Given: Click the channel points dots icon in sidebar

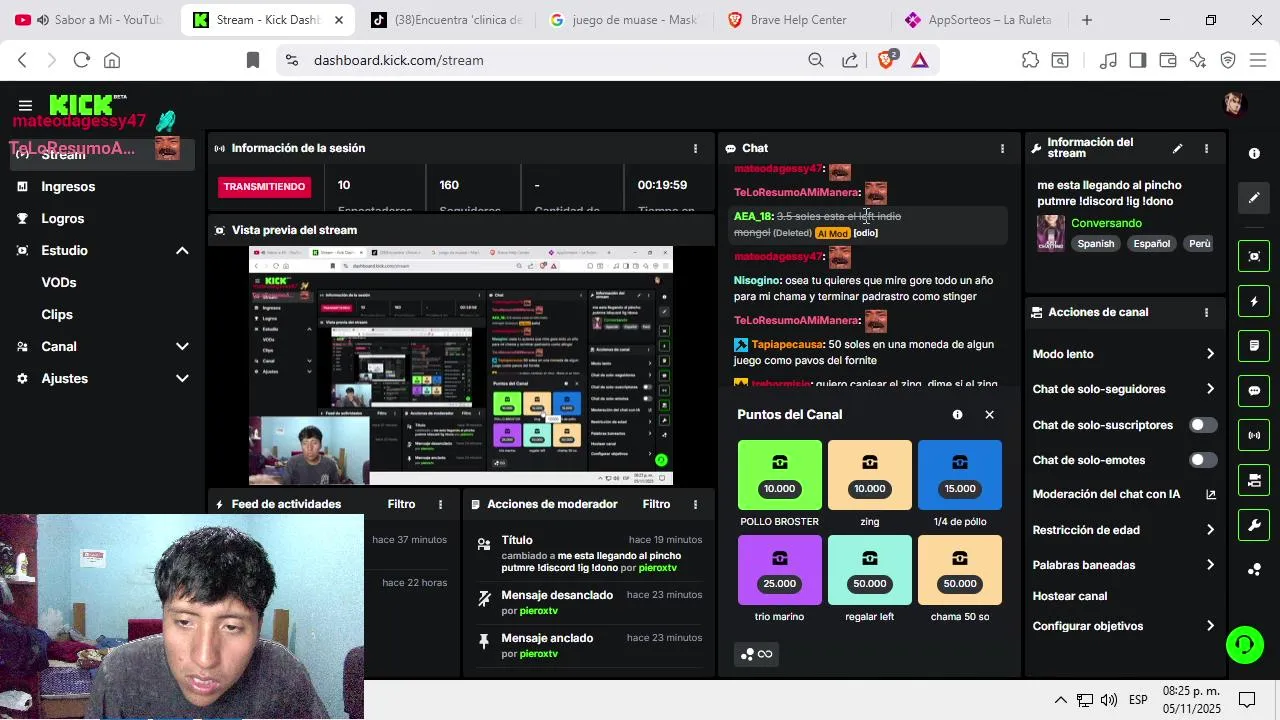Looking at the screenshot, I should pyautogui.click(x=1254, y=570).
